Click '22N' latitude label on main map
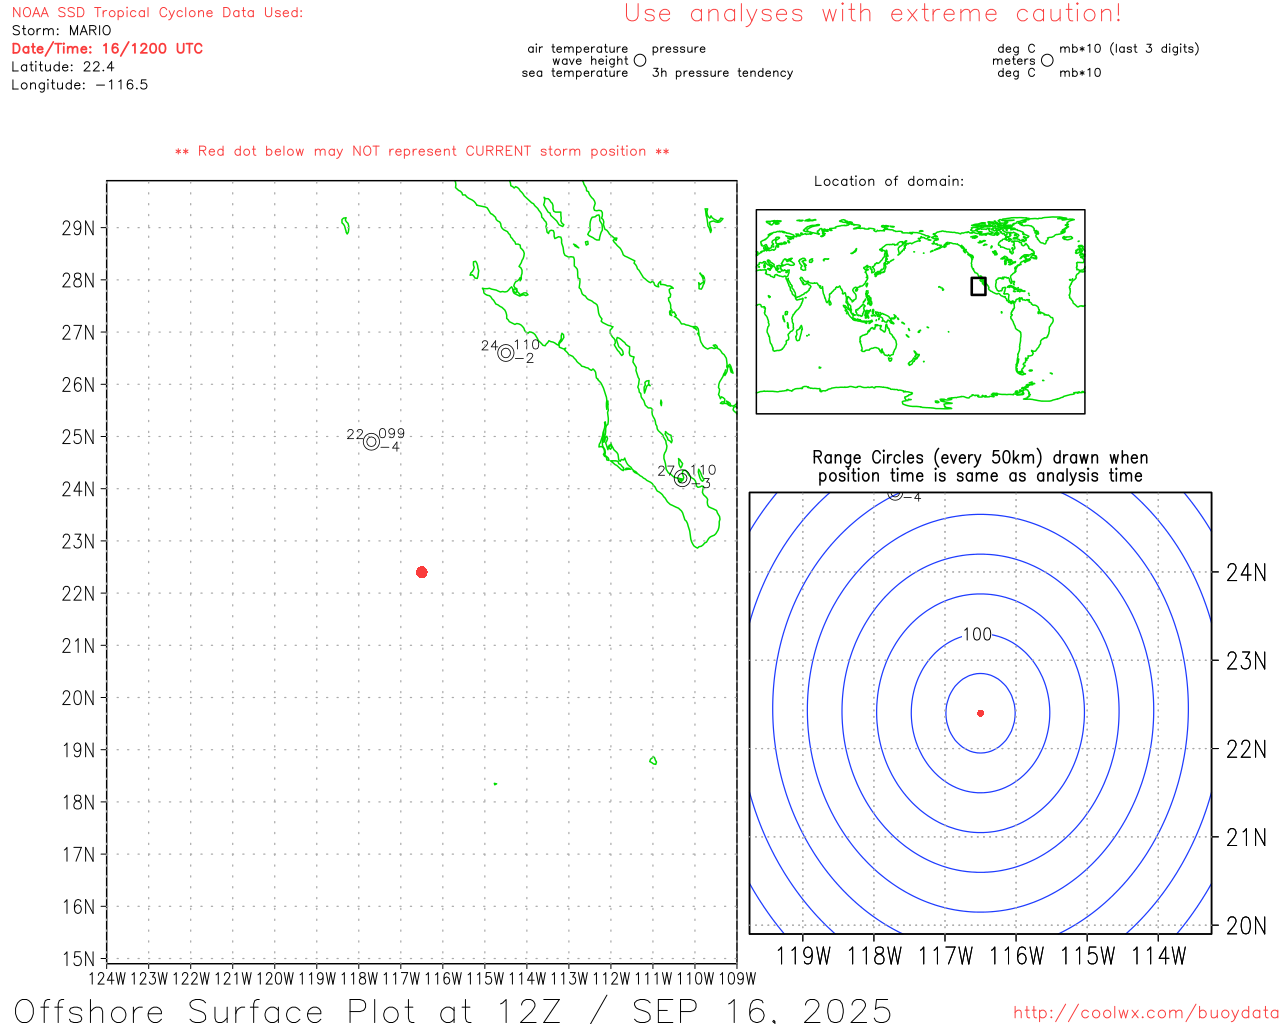1280x1024 pixels. coord(78,594)
